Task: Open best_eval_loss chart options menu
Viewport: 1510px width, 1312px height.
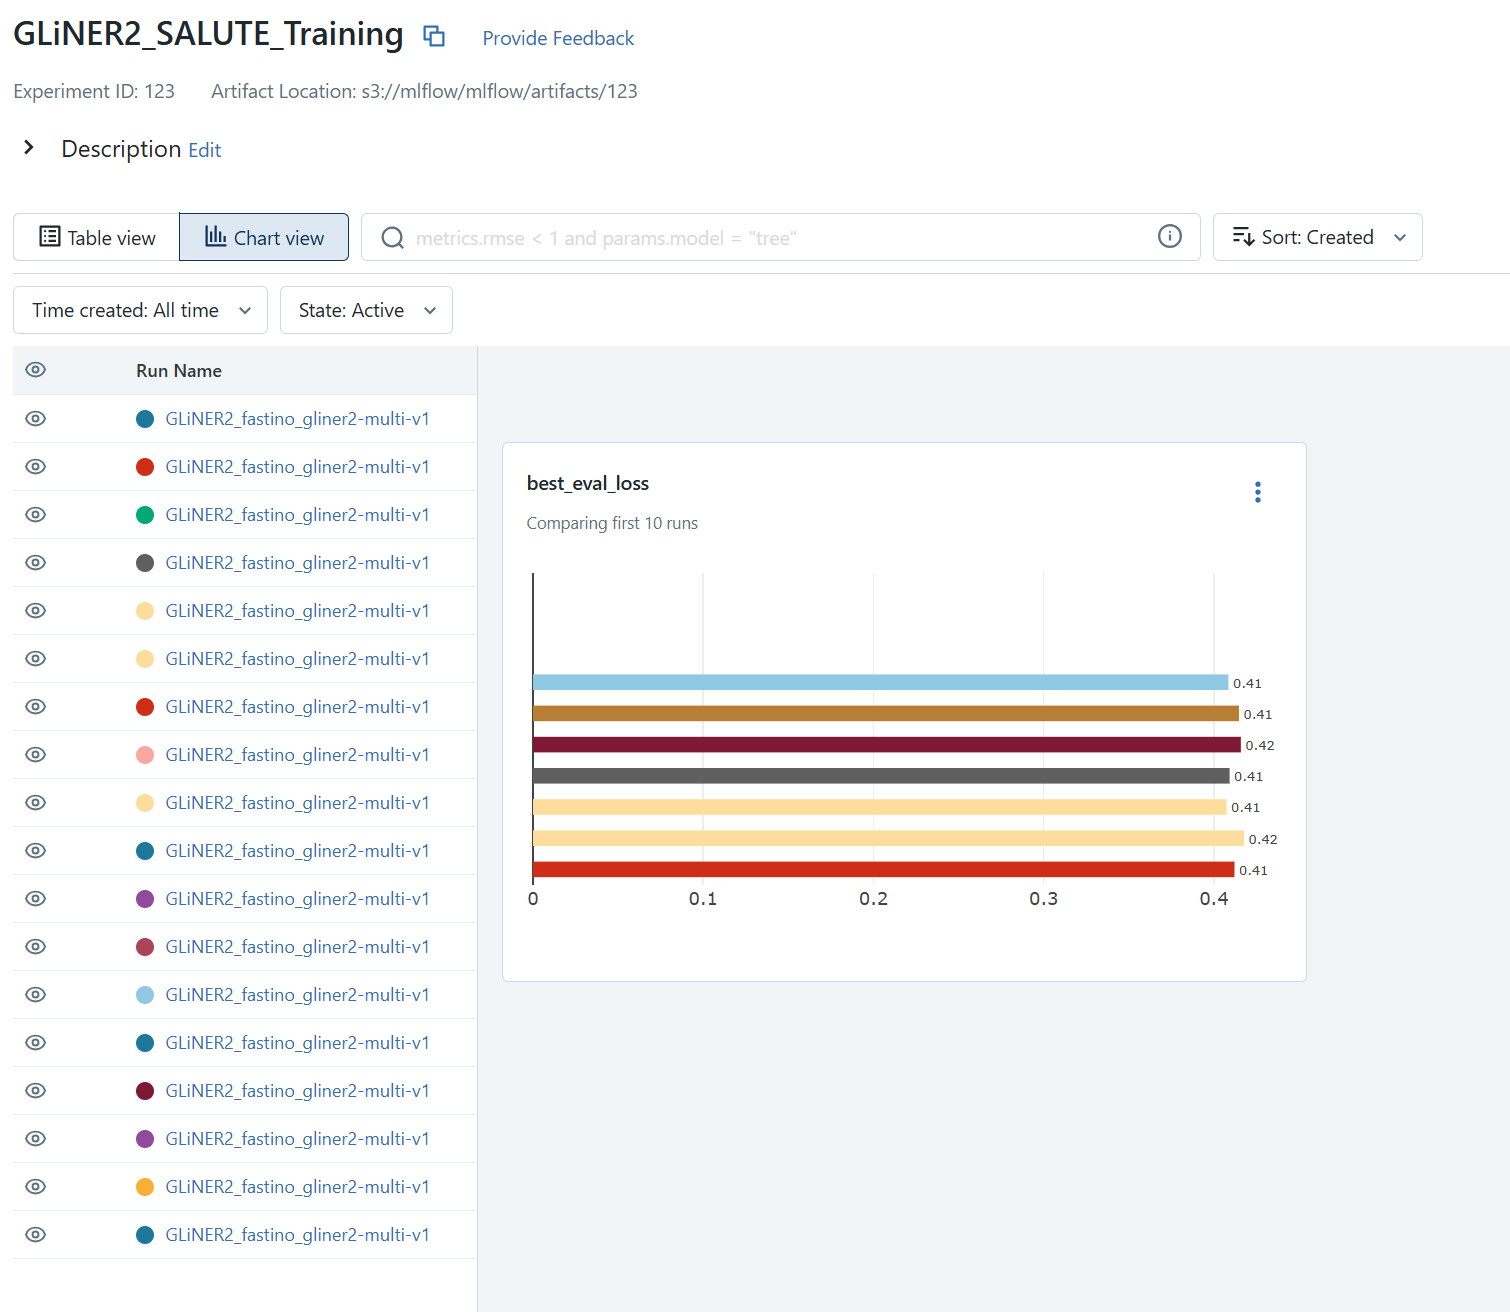Action: coord(1258,492)
